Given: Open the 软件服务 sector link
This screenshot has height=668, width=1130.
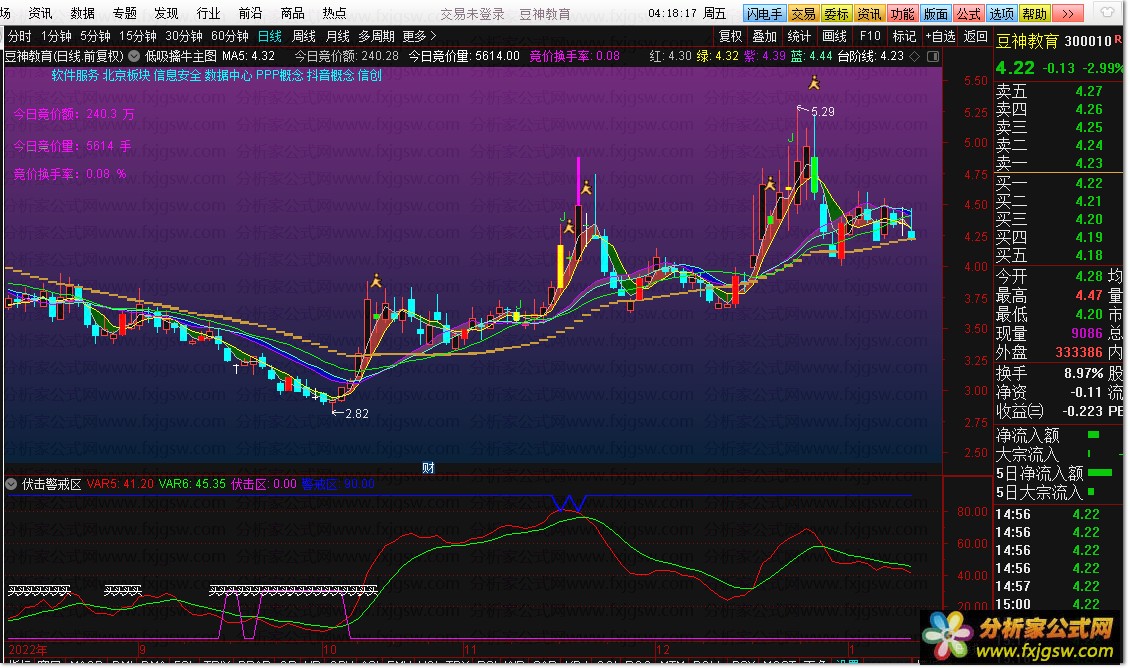Looking at the screenshot, I should pyautogui.click(x=75, y=75).
